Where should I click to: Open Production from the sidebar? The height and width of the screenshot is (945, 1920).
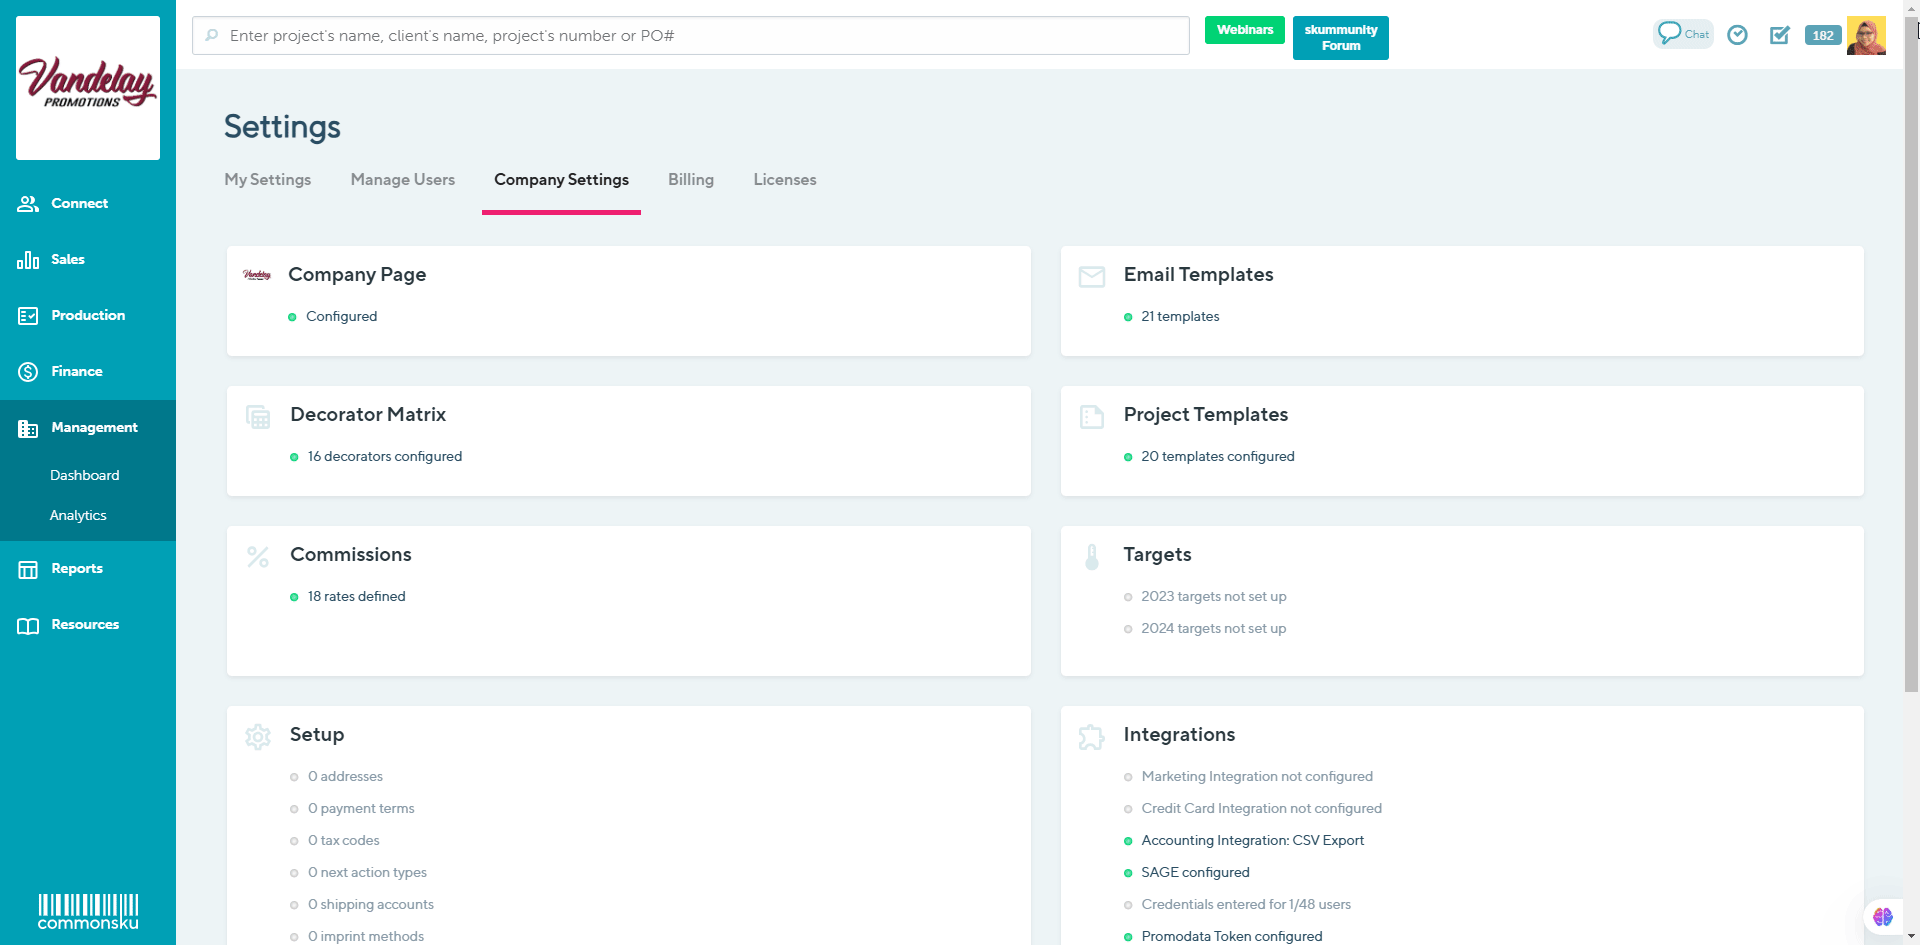click(x=88, y=315)
